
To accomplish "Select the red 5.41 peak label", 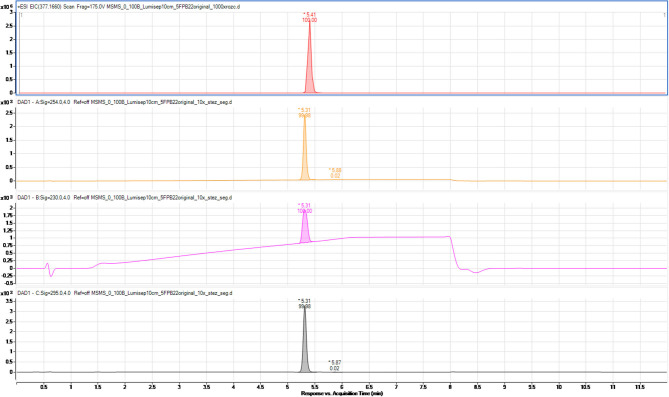I will [x=310, y=18].
